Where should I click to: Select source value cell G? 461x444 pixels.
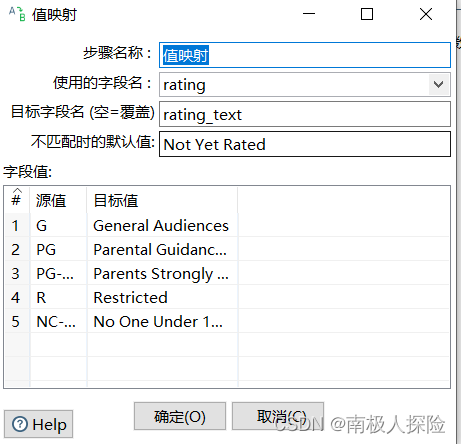pyautogui.click(x=58, y=225)
